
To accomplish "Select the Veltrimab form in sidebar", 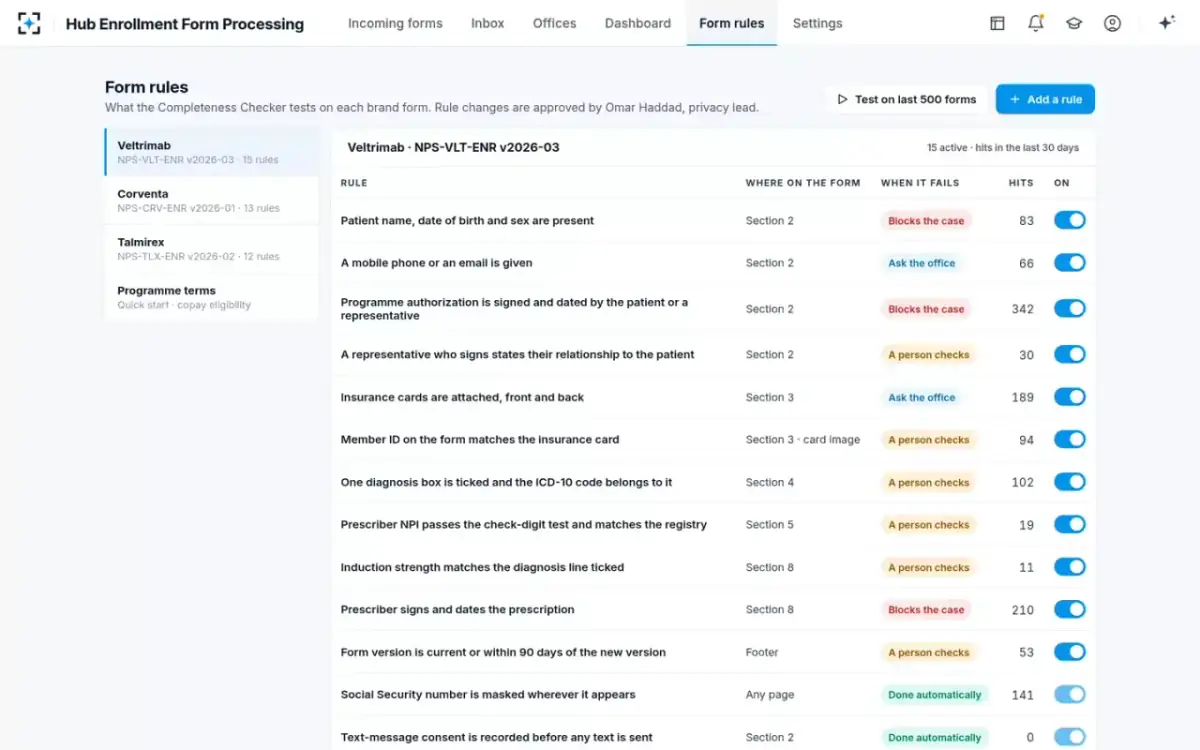I will 212,152.
